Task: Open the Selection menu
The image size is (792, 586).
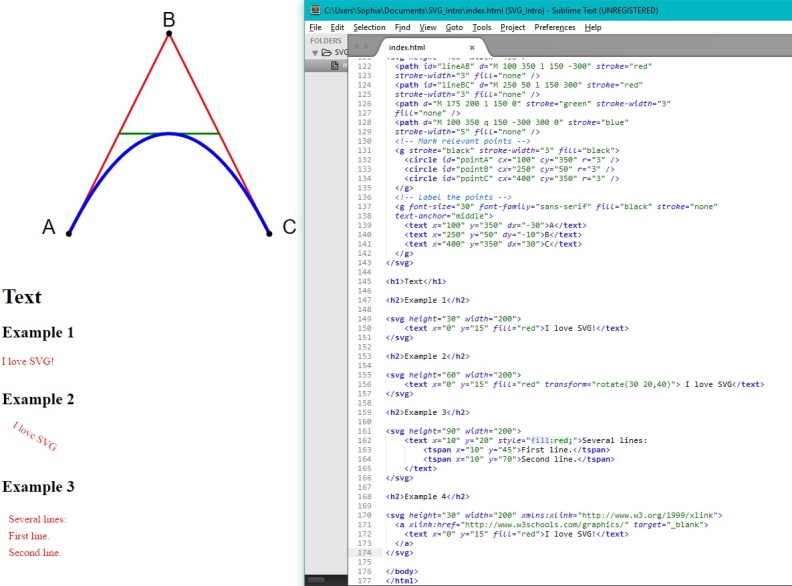Action: click(369, 27)
